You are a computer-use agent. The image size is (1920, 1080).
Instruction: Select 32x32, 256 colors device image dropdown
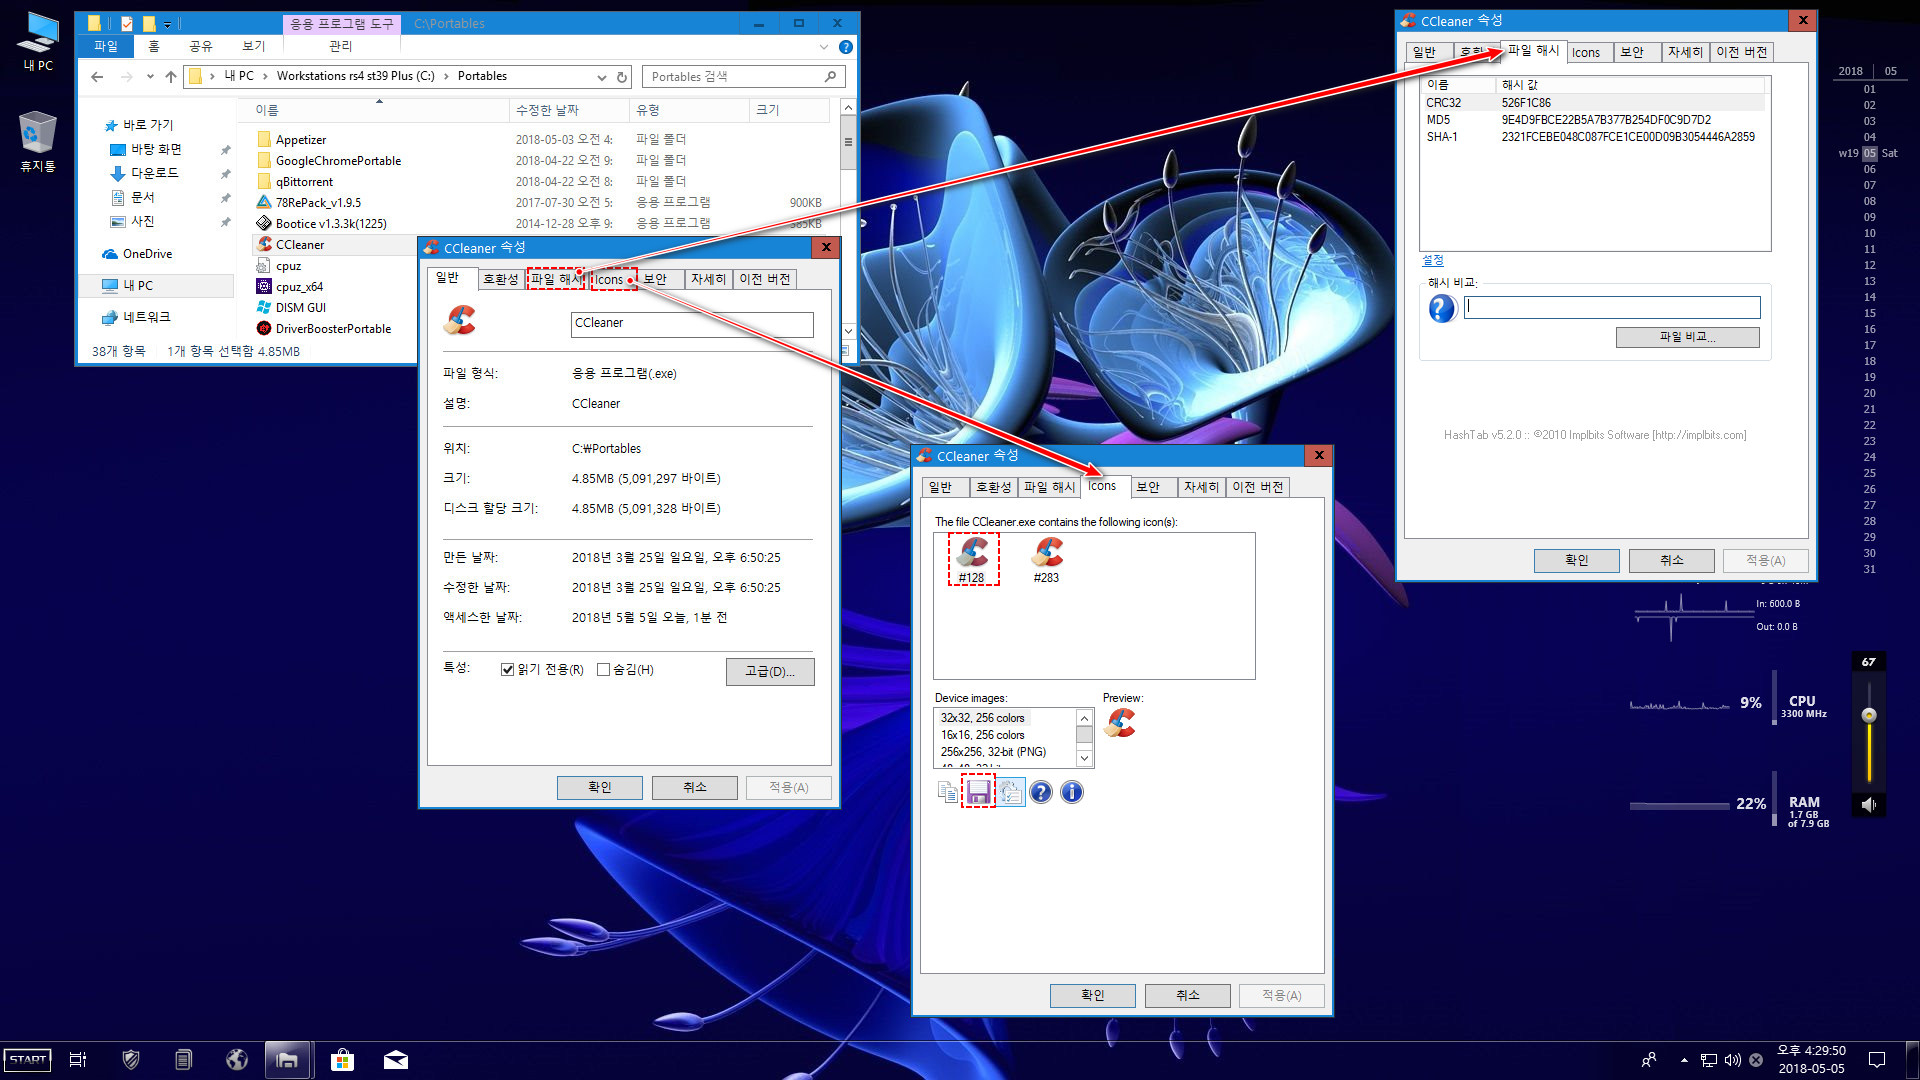pos(1005,716)
